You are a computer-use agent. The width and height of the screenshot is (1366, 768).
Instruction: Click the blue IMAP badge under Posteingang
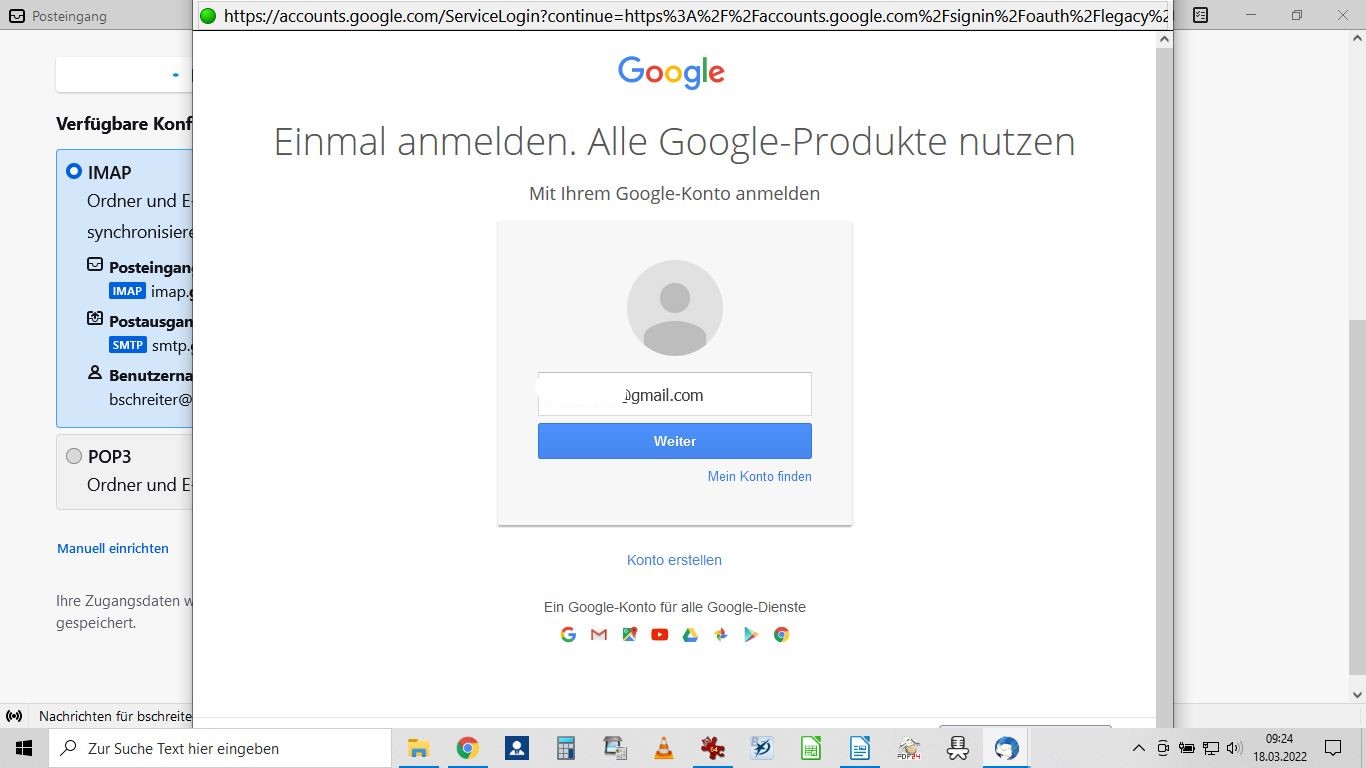point(127,291)
